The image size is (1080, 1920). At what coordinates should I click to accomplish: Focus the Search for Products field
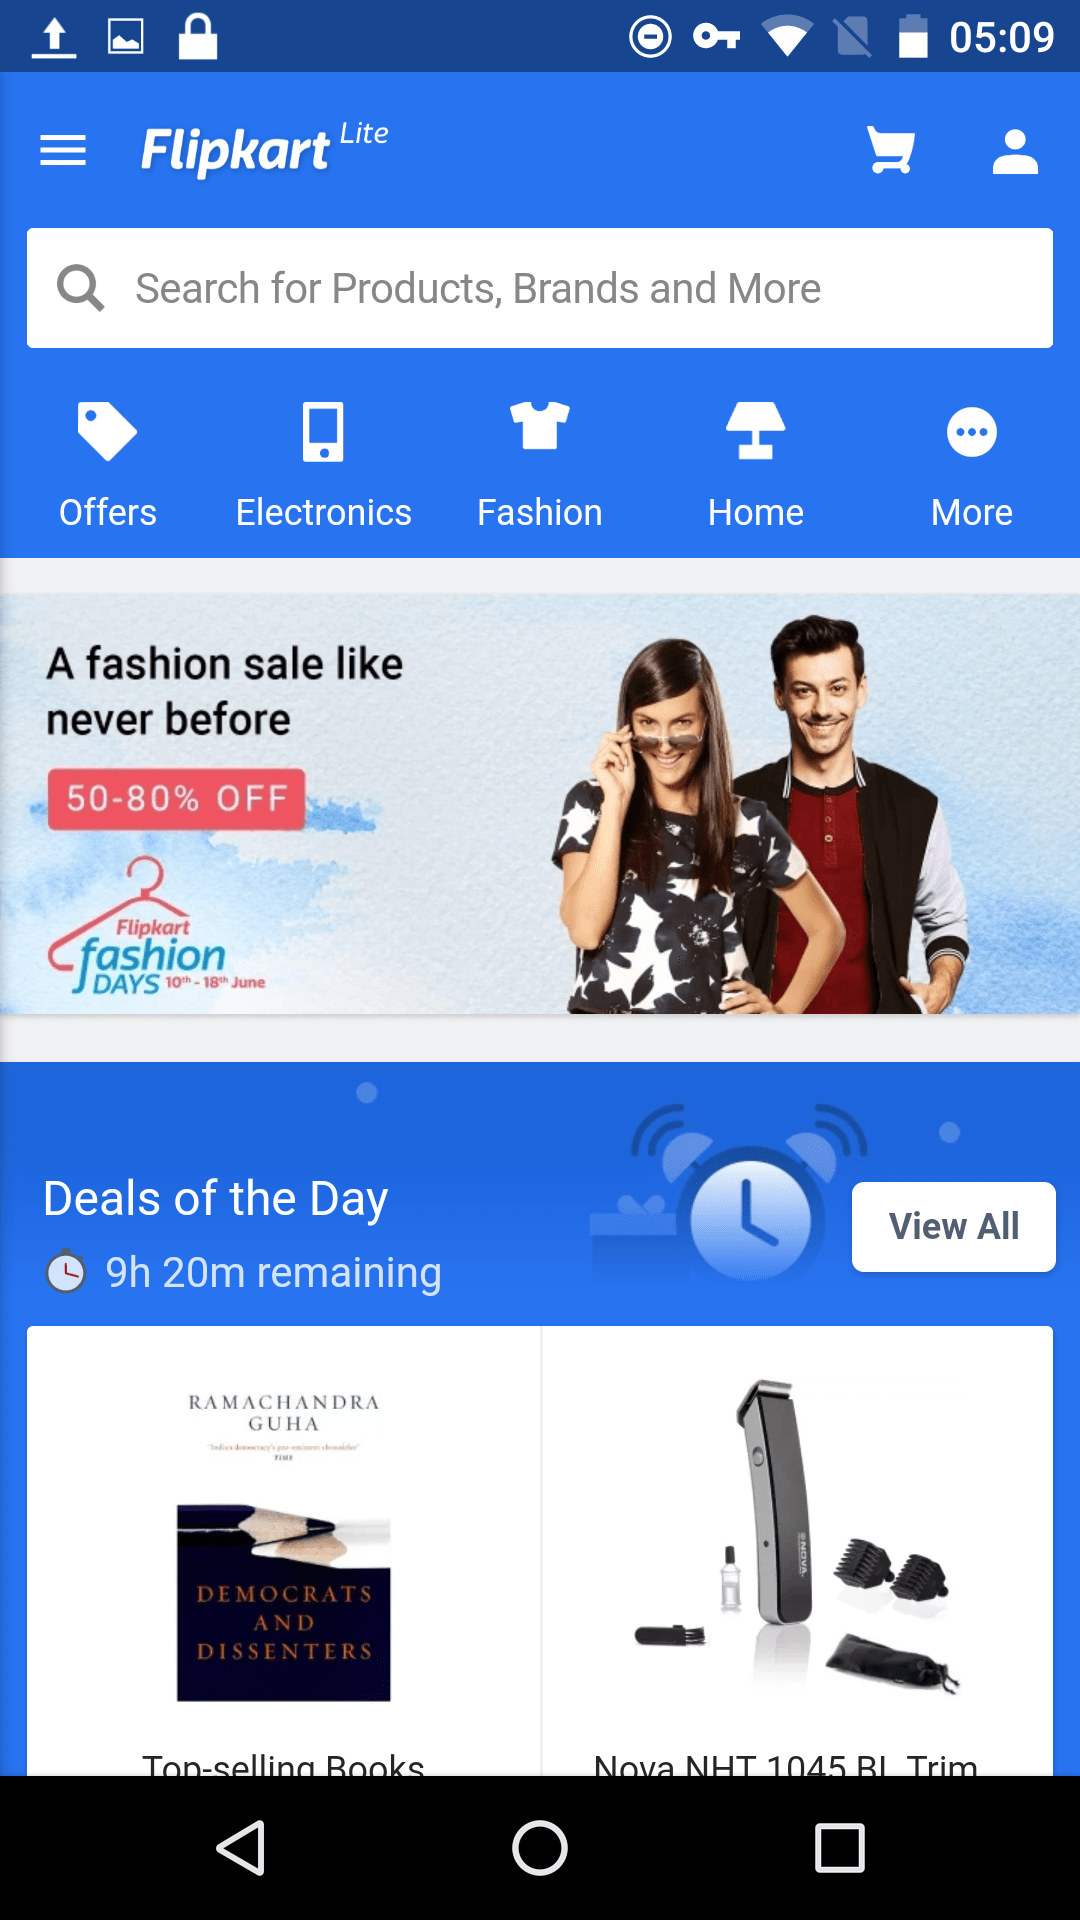coord(540,288)
